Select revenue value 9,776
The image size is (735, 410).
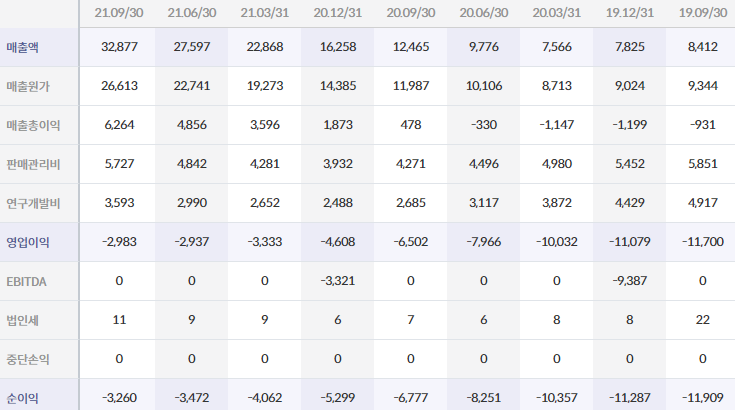[484, 47]
